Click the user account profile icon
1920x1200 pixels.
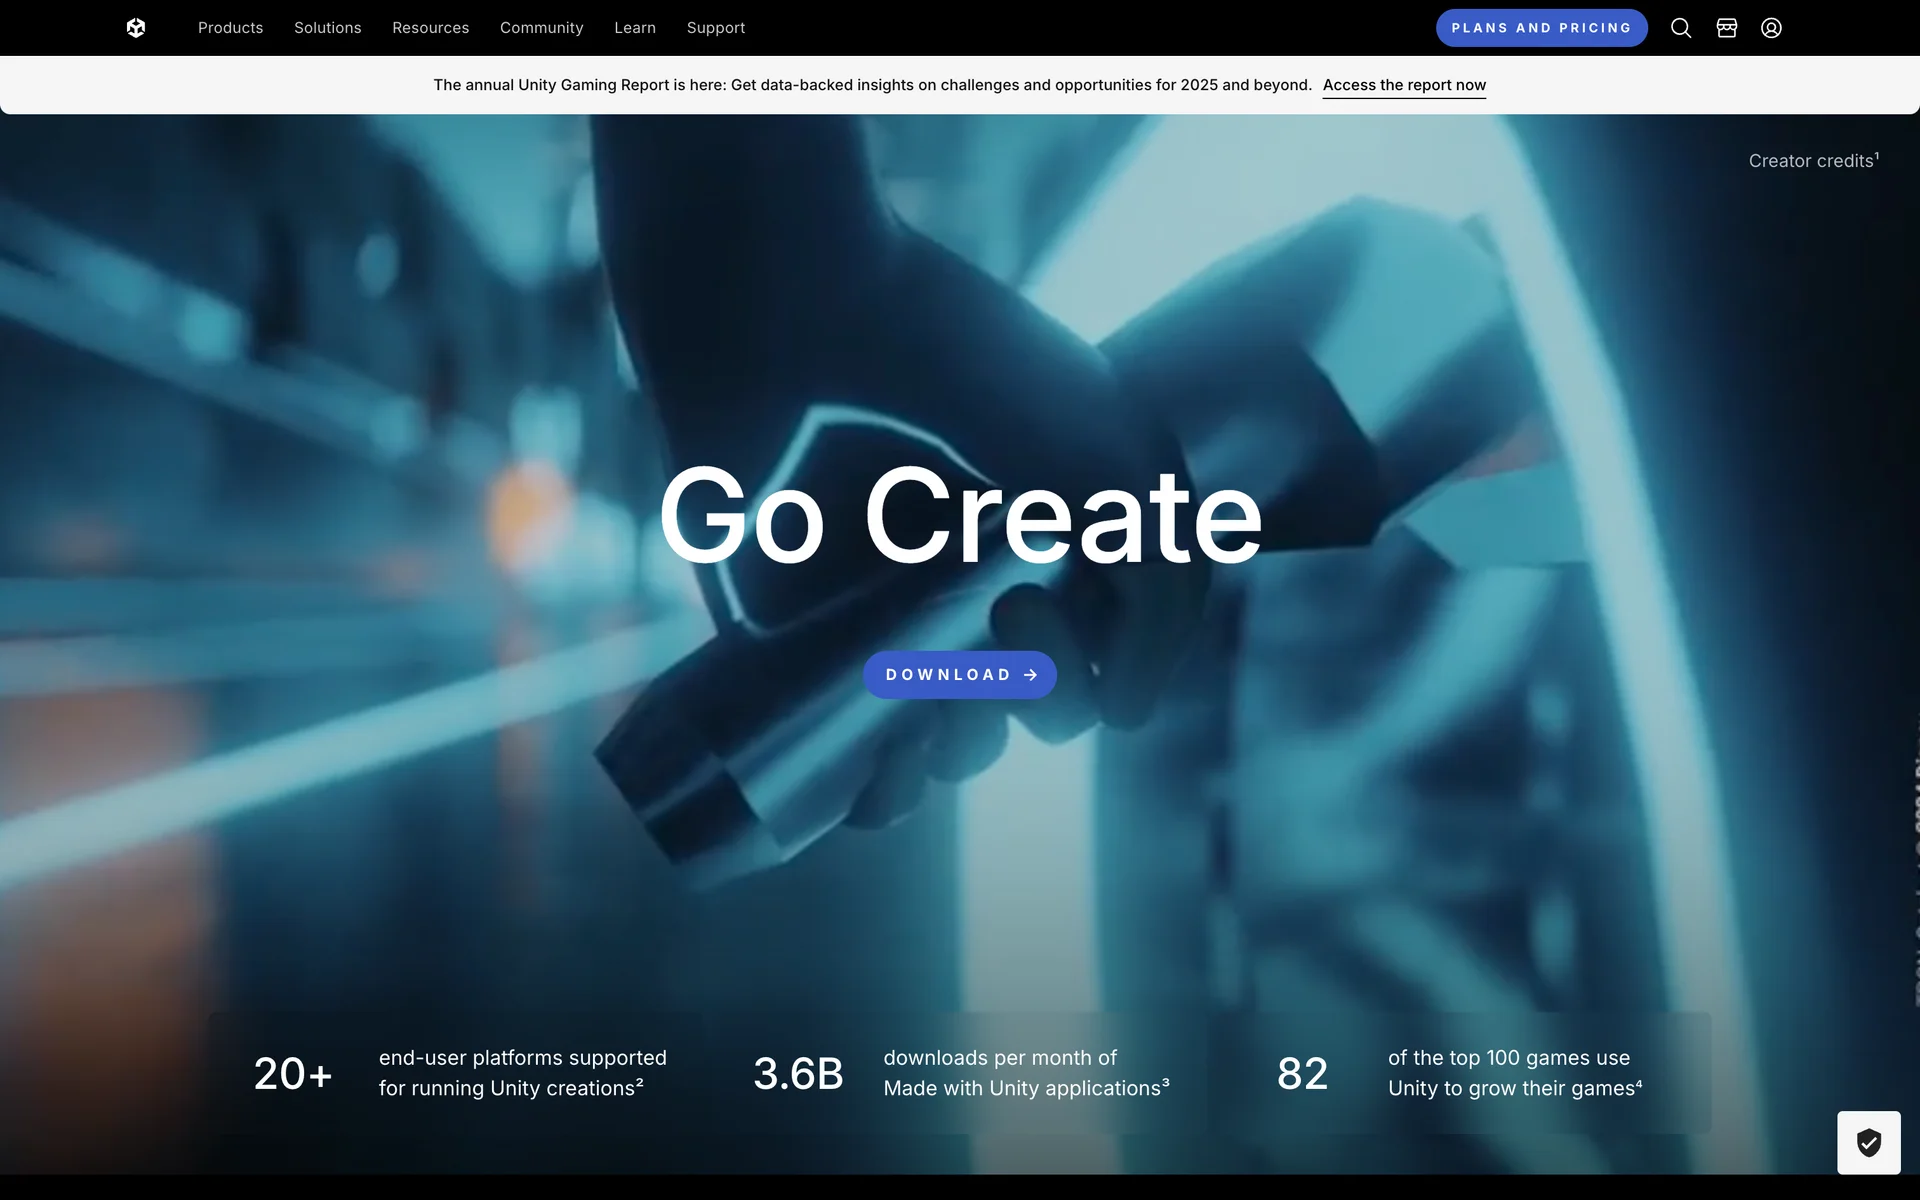click(x=1771, y=28)
